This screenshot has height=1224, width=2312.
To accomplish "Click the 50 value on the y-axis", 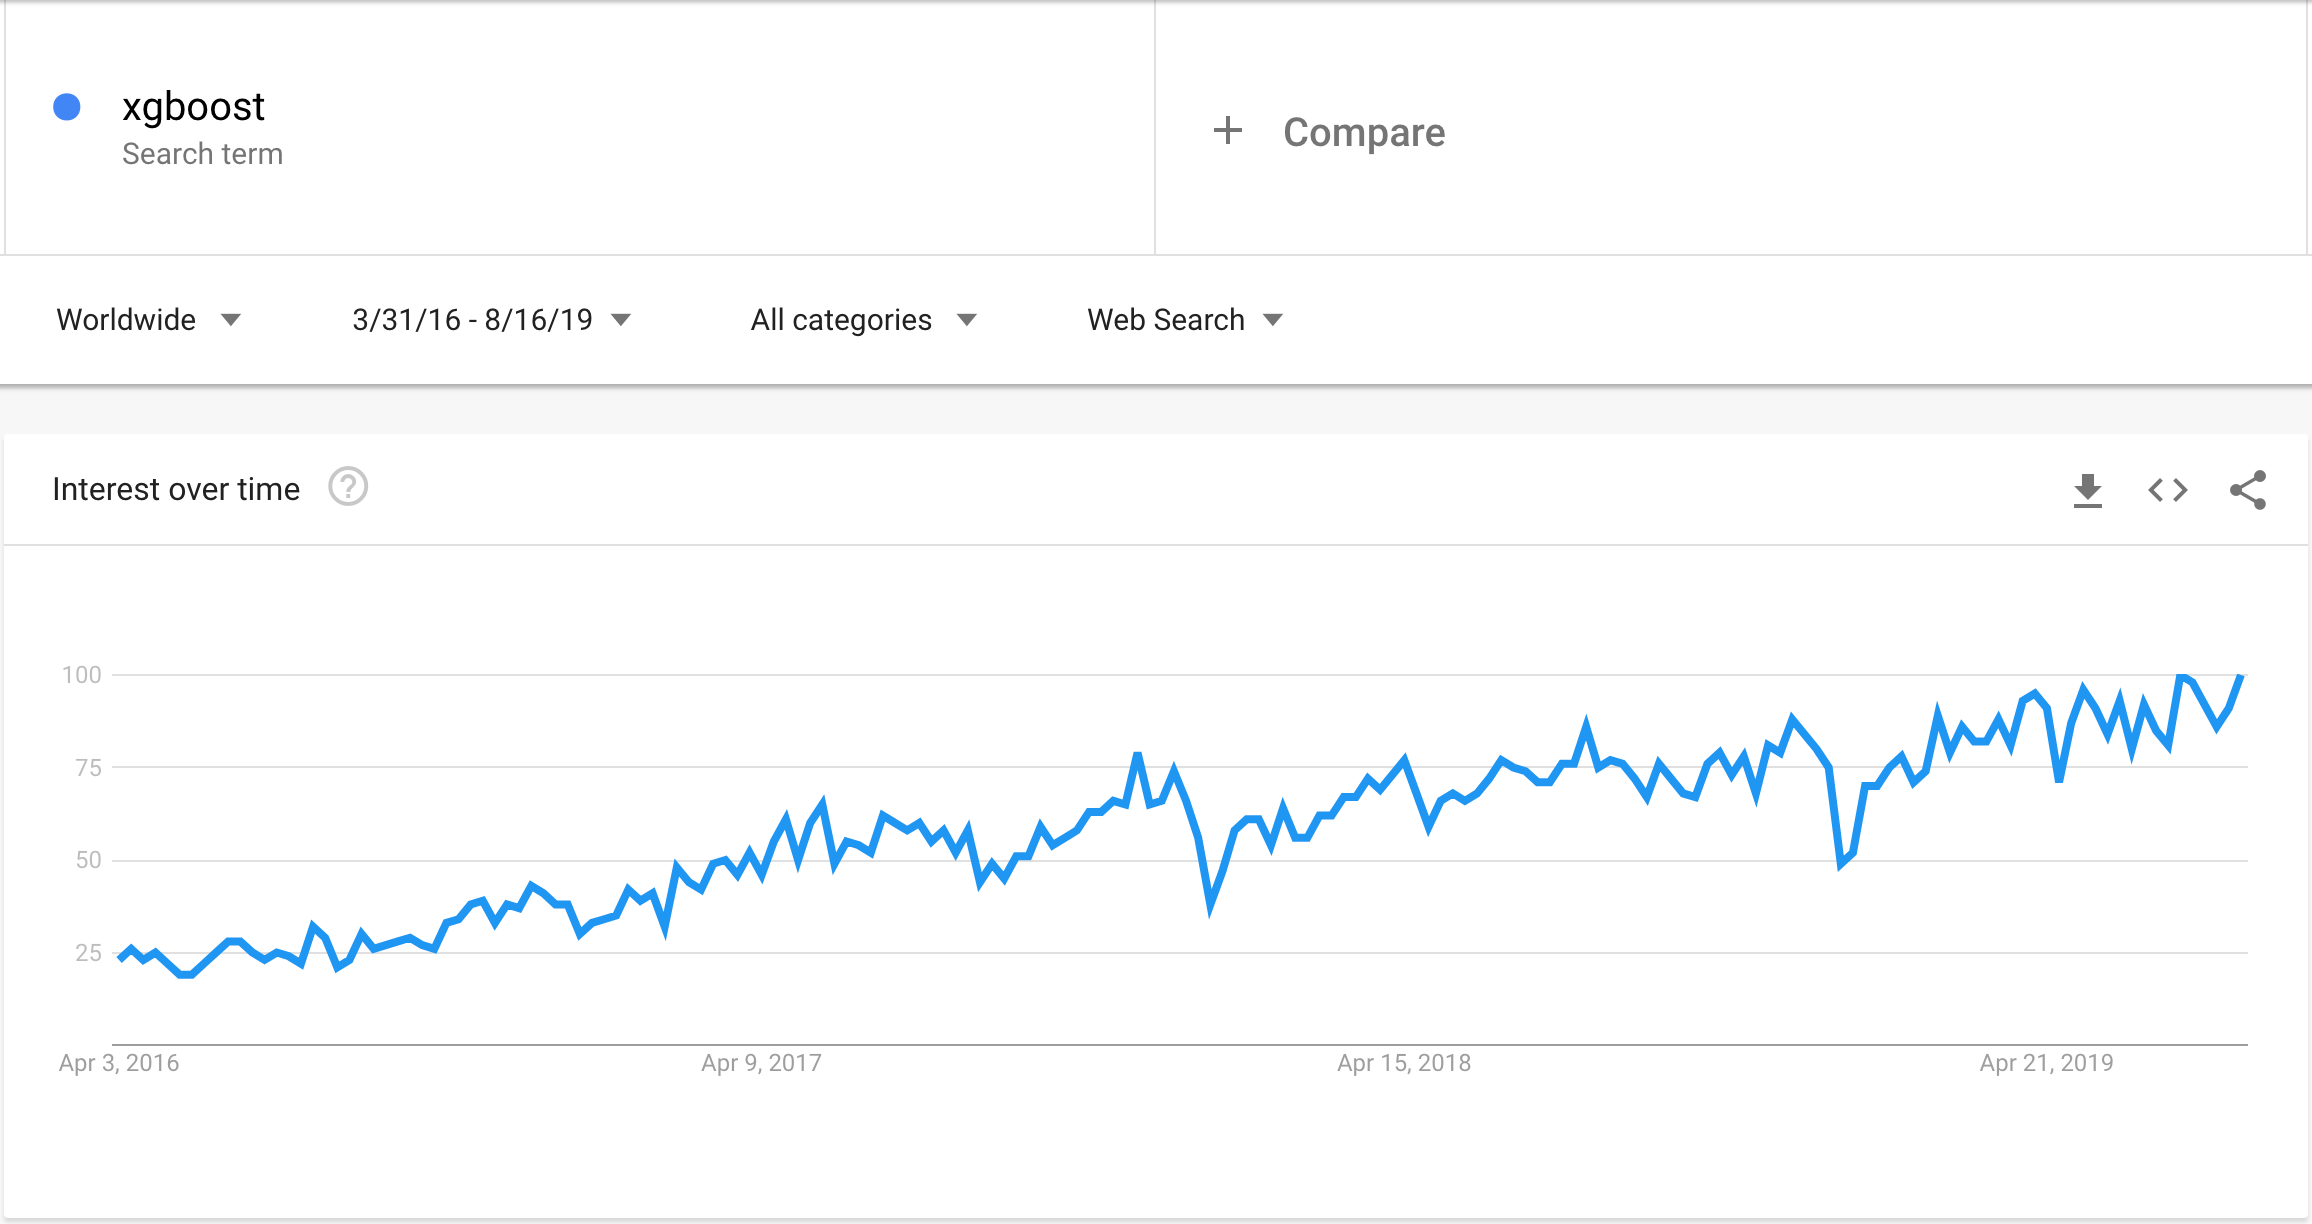I will tap(88, 860).
